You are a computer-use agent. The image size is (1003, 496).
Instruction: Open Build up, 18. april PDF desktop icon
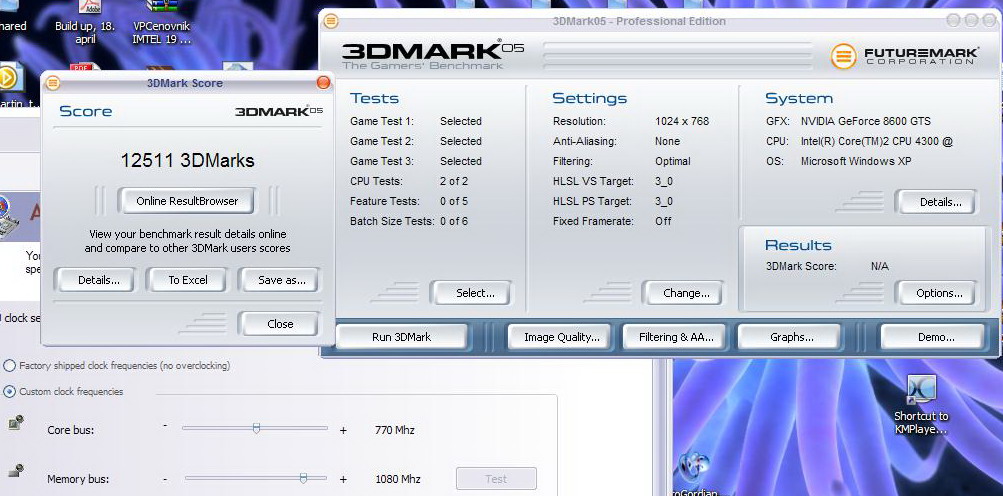coord(86,22)
